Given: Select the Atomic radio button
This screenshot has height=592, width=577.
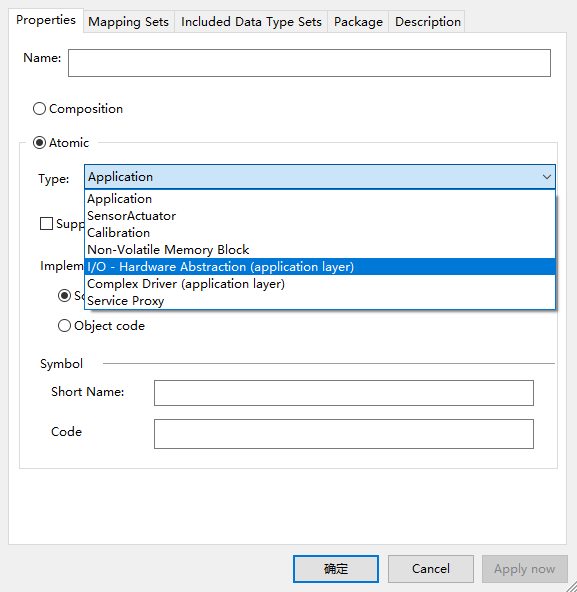Looking at the screenshot, I should pyautogui.click(x=39, y=143).
